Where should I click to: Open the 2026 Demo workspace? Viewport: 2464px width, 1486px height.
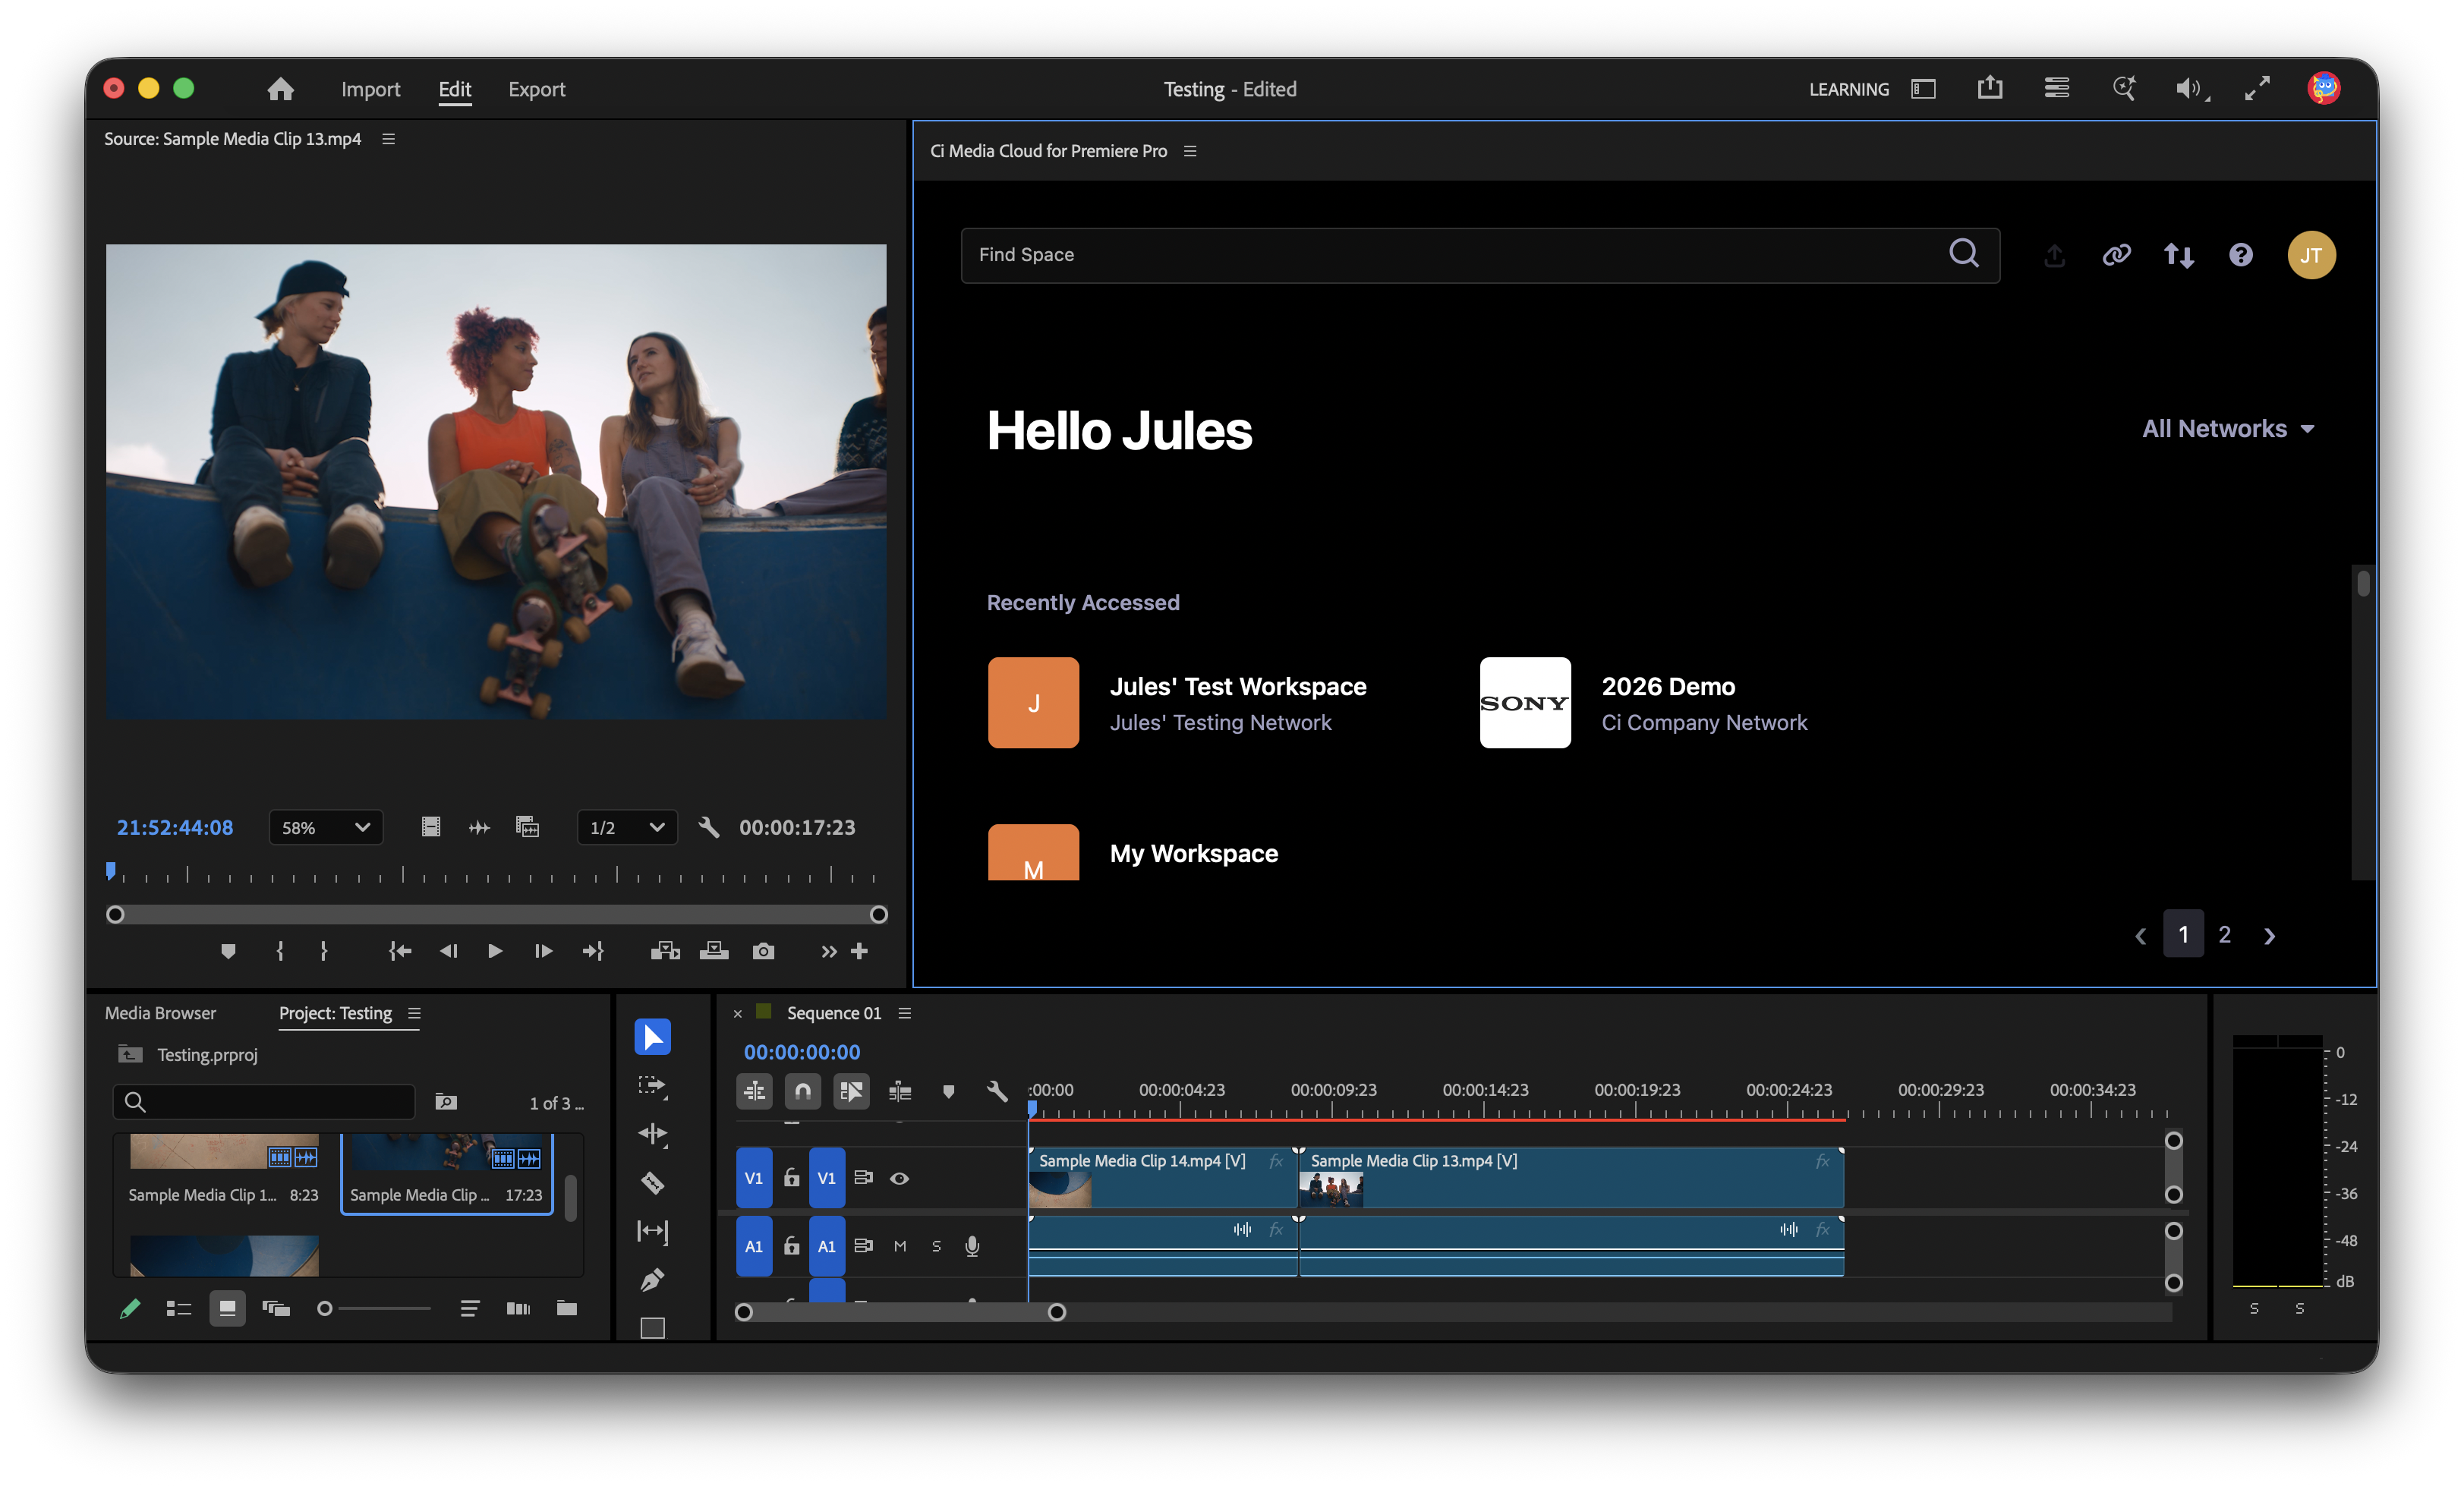pyautogui.click(x=1643, y=703)
